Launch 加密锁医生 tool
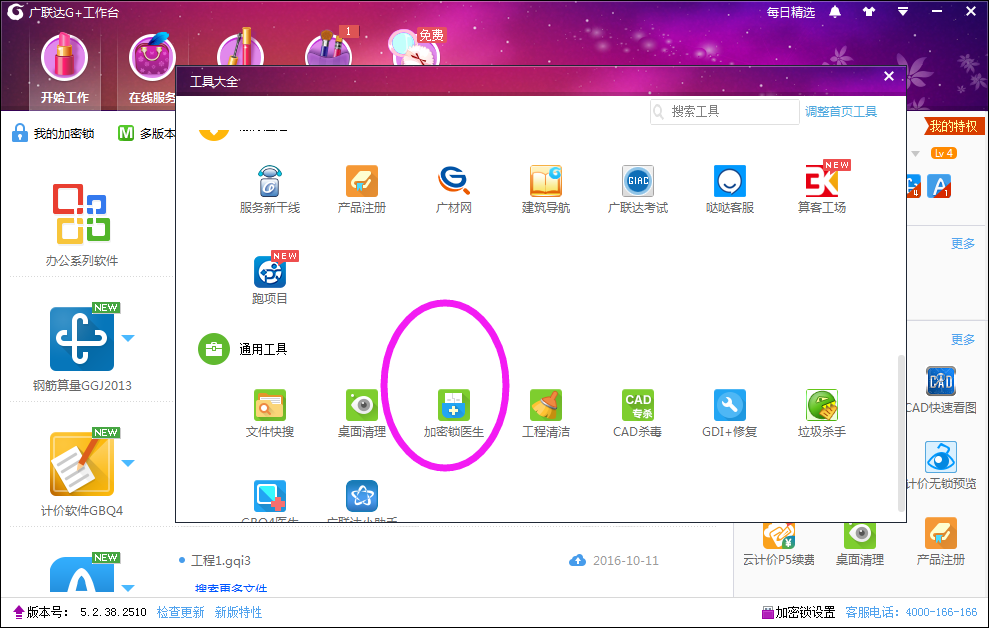 point(454,414)
